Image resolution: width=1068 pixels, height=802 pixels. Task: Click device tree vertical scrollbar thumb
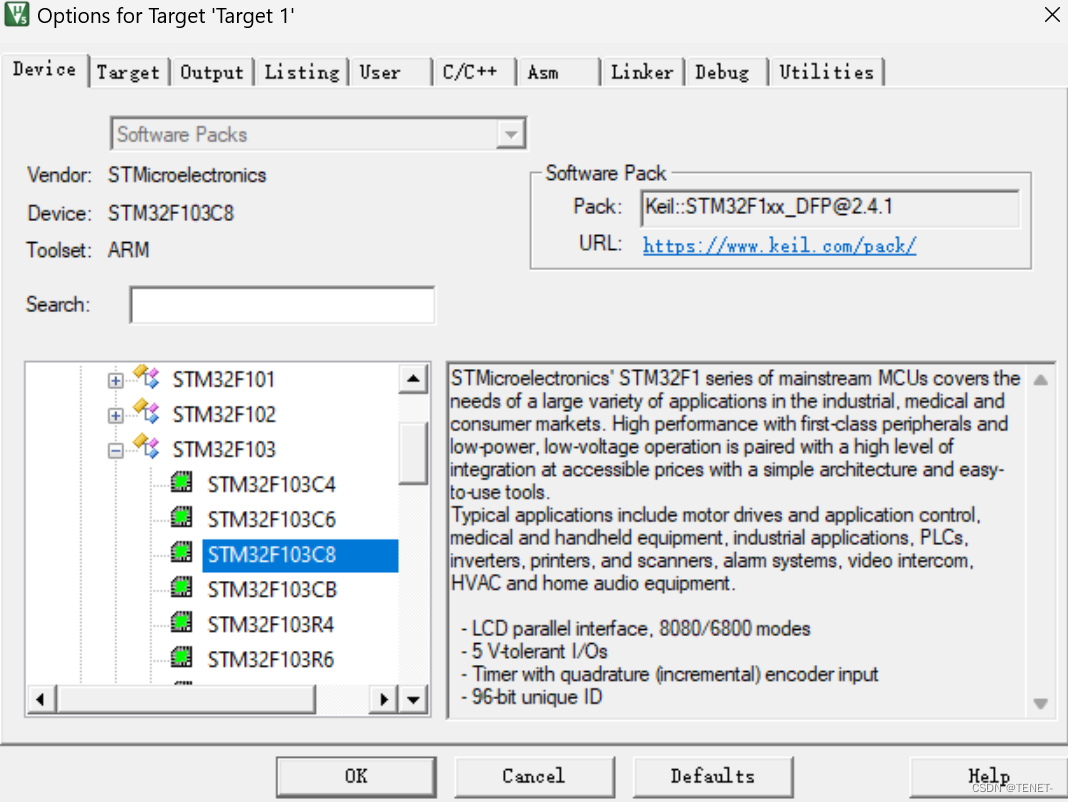[413, 453]
